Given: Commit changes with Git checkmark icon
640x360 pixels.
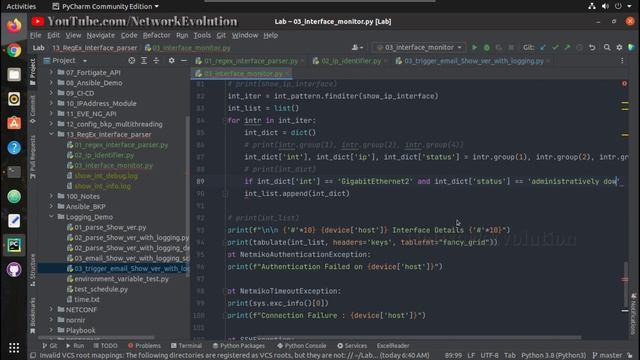Looking at the screenshot, I should tap(555, 48).
